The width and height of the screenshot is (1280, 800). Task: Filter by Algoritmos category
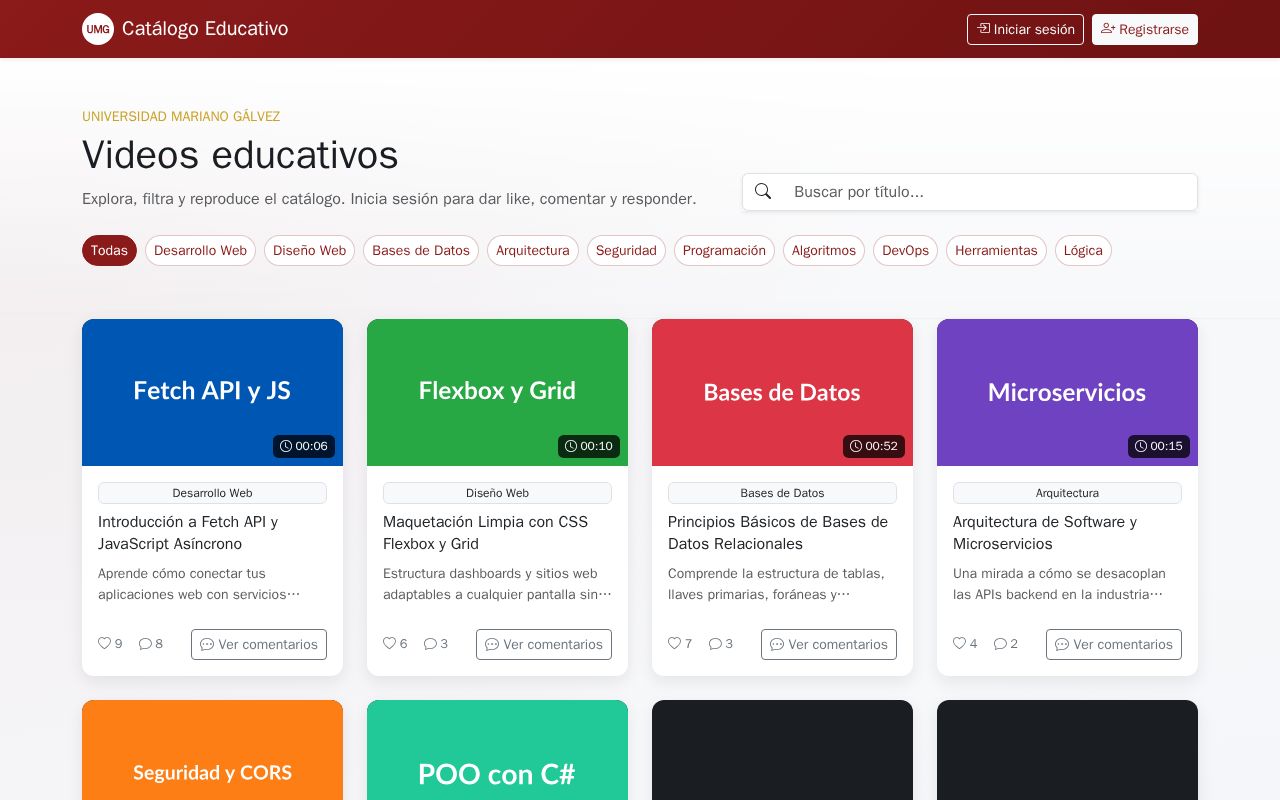pyautogui.click(x=824, y=250)
